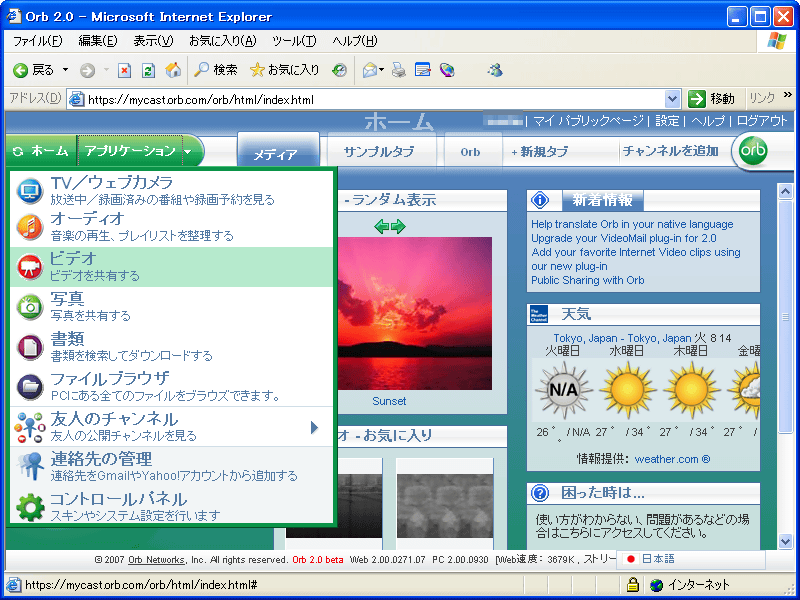Image resolution: width=800 pixels, height=600 pixels.
Task: Click the status bar padlock security icon
Action: 633,585
